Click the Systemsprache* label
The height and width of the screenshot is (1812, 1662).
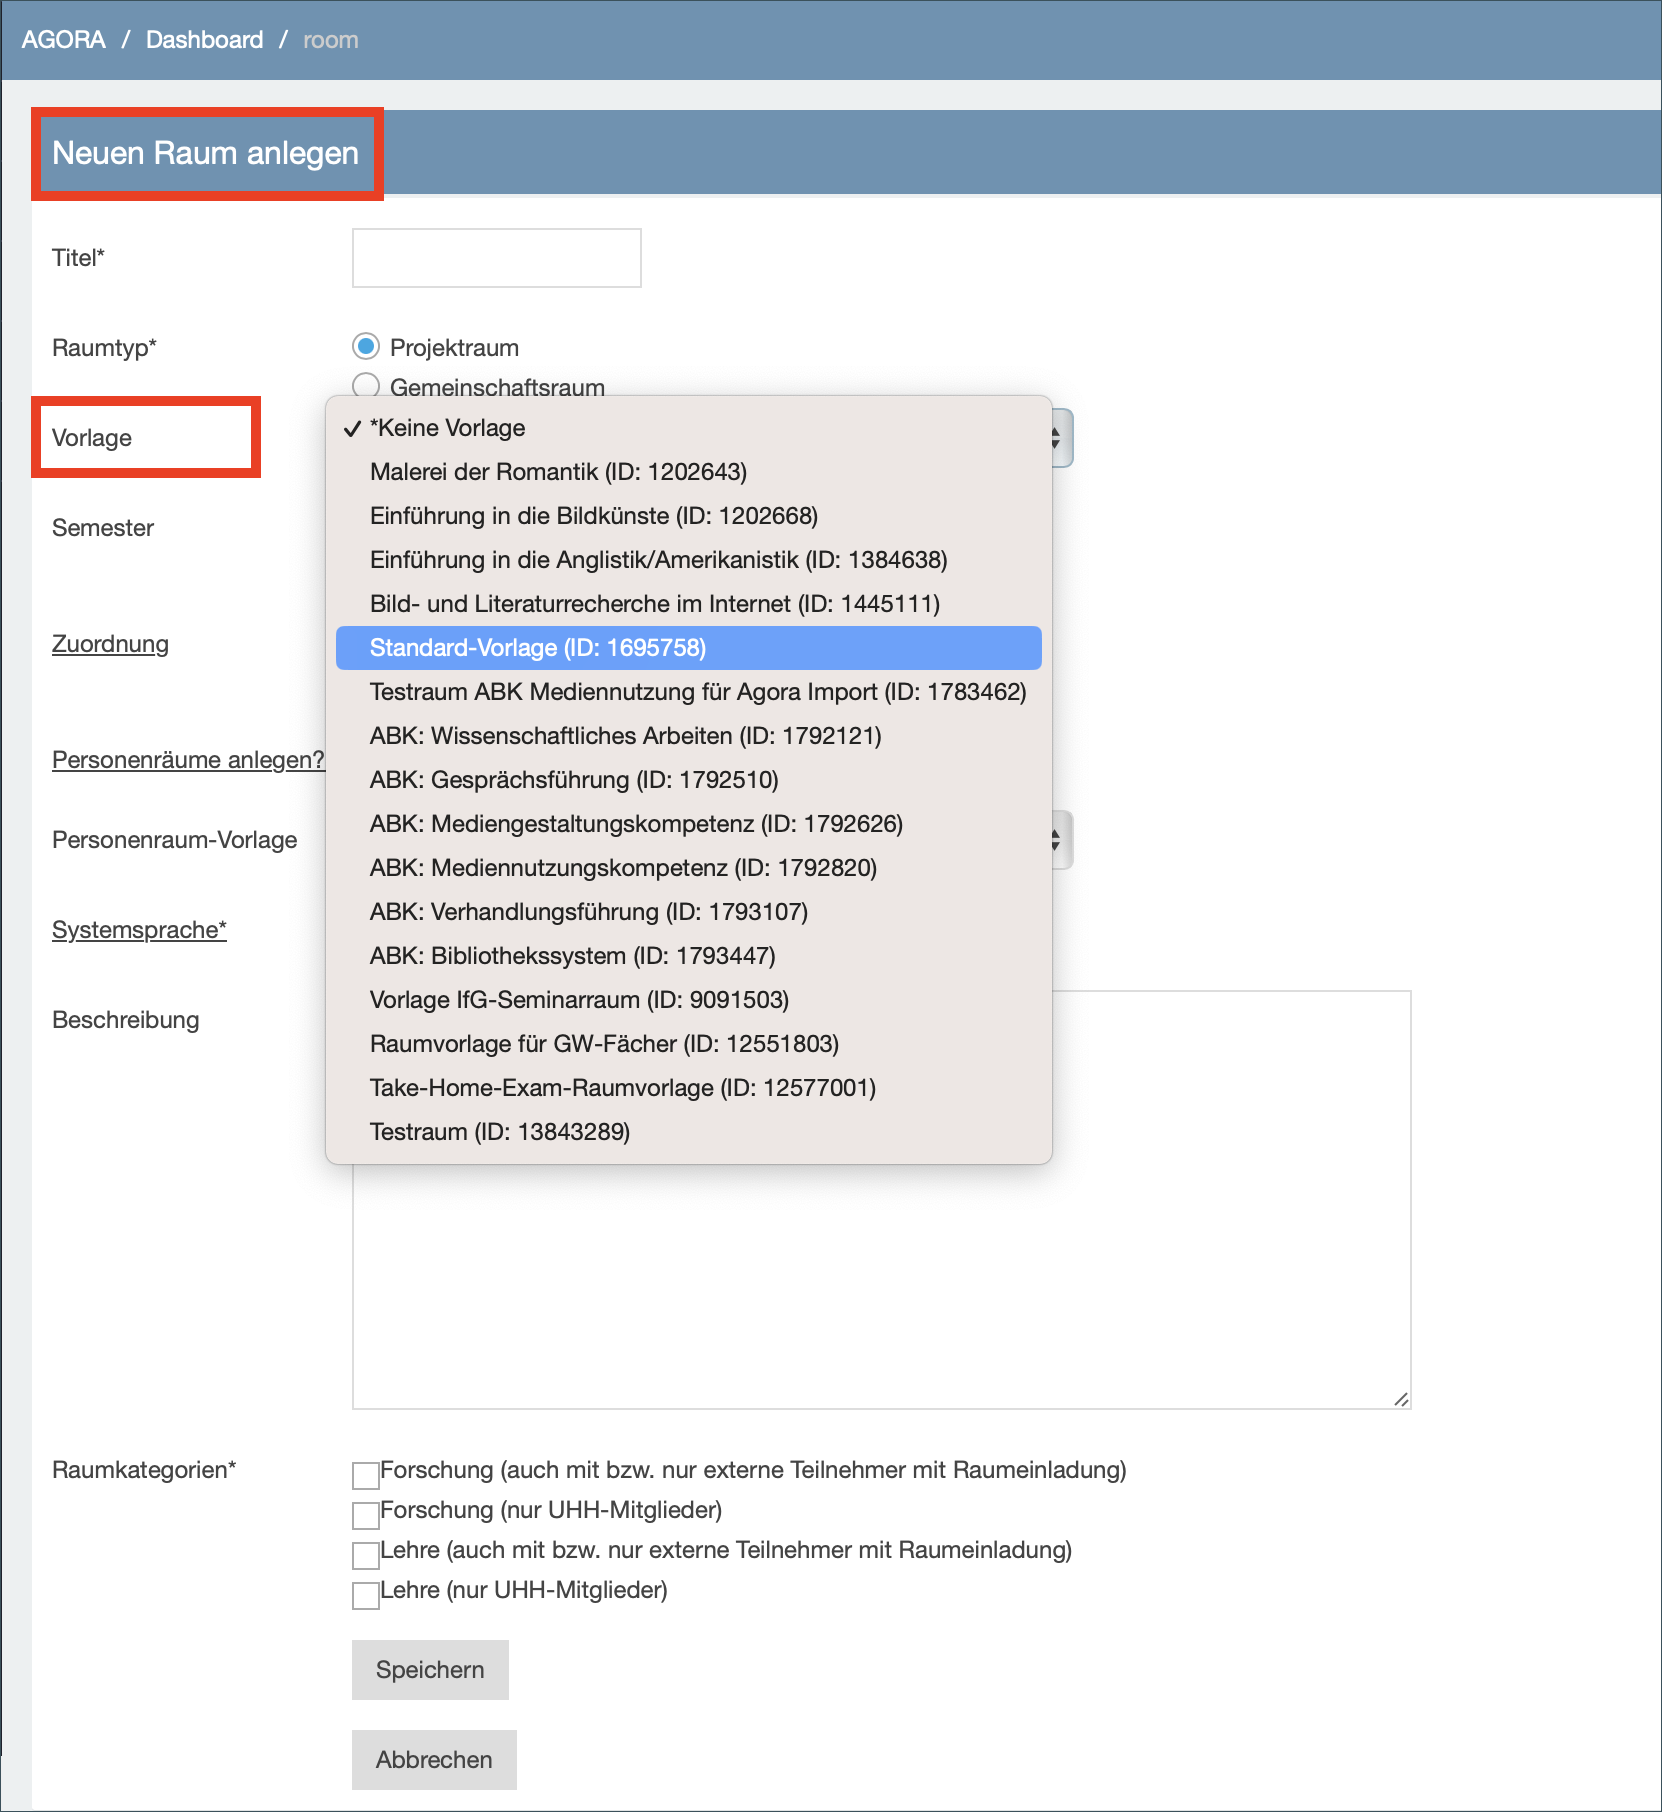click(139, 930)
